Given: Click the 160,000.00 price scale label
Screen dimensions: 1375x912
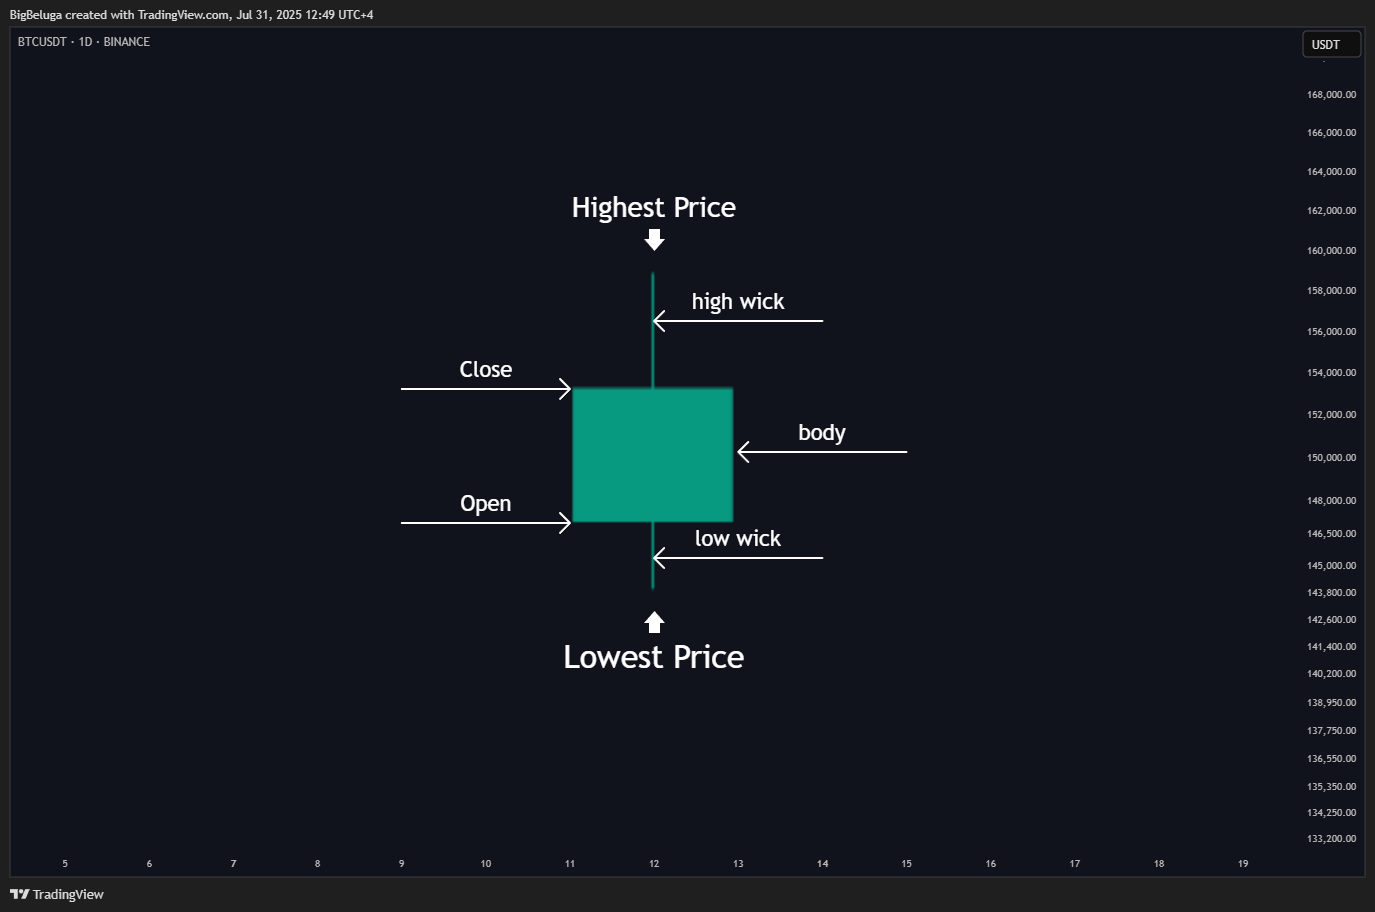Looking at the screenshot, I should pyautogui.click(x=1331, y=251).
